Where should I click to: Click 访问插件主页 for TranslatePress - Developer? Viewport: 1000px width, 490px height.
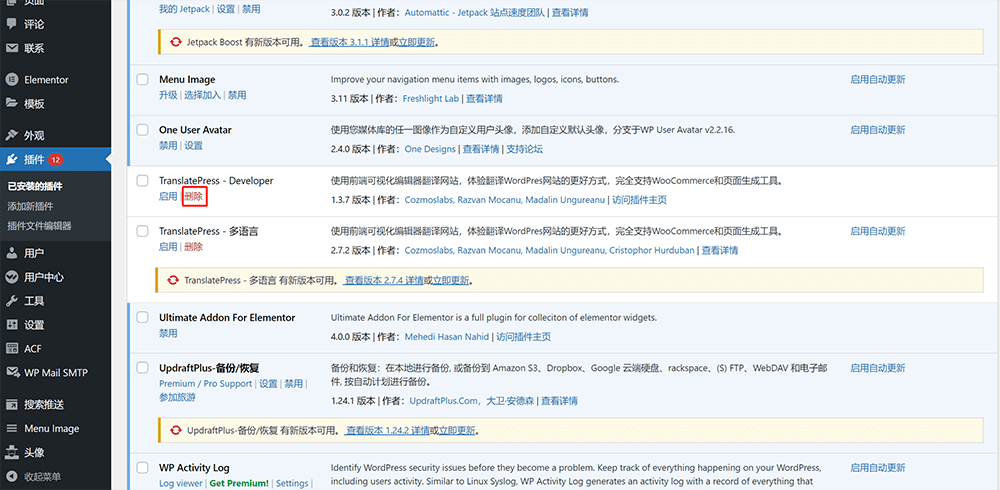coord(640,200)
